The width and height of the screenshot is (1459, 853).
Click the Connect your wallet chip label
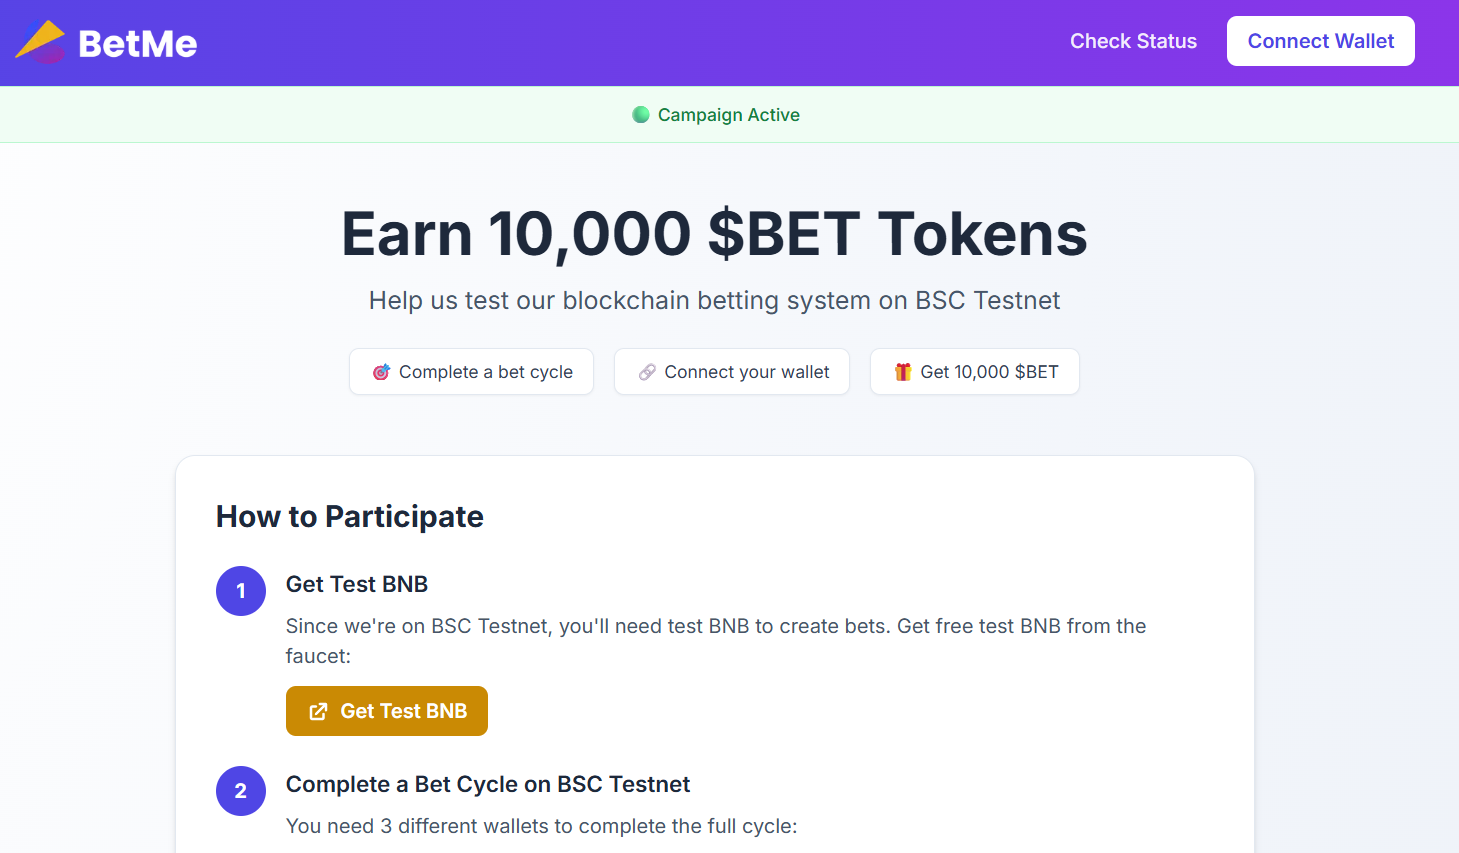tap(747, 372)
